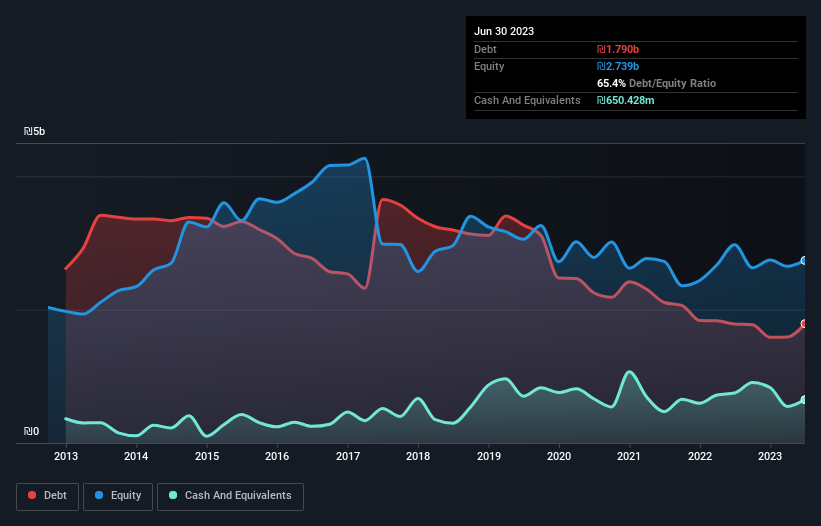
Task: Click Cash And Equivalents label in tooltip
Action: tap(527, 100)
